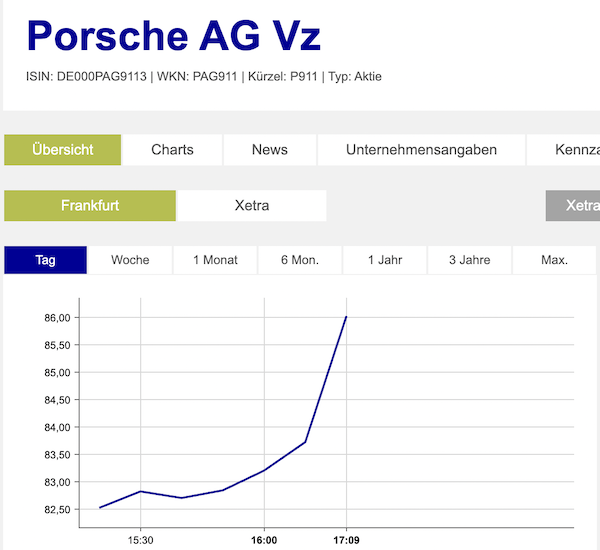Select the Frankfurt exchange button

(x=90, y=206)
